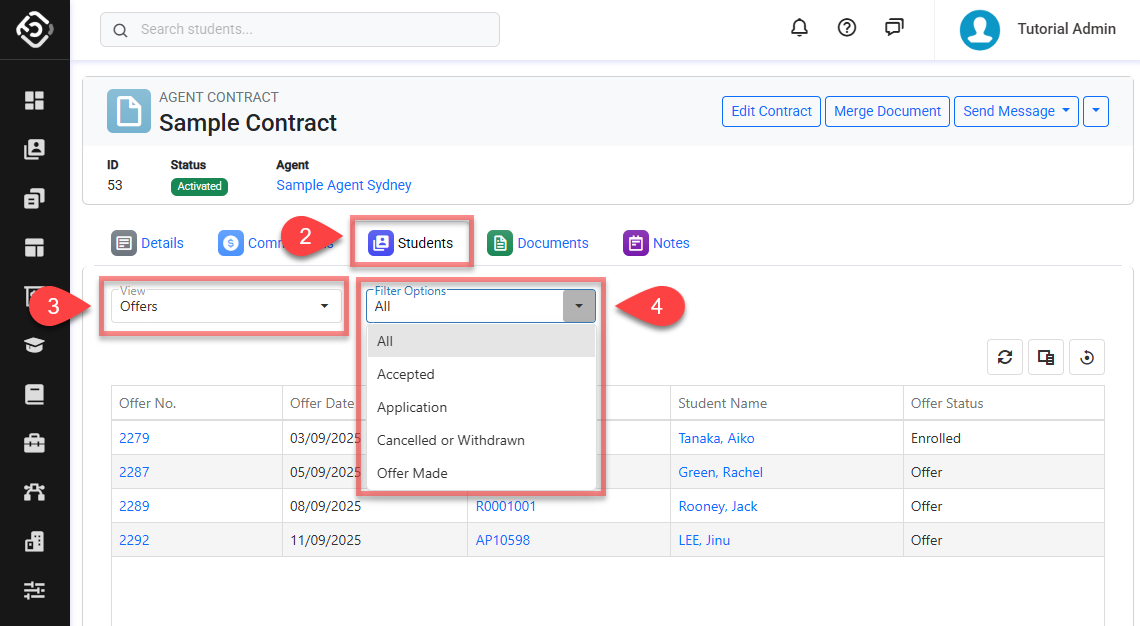The width and height of the screenshot is (1140, 626).
Task: Open the chat messages icon
Action: 894,28
